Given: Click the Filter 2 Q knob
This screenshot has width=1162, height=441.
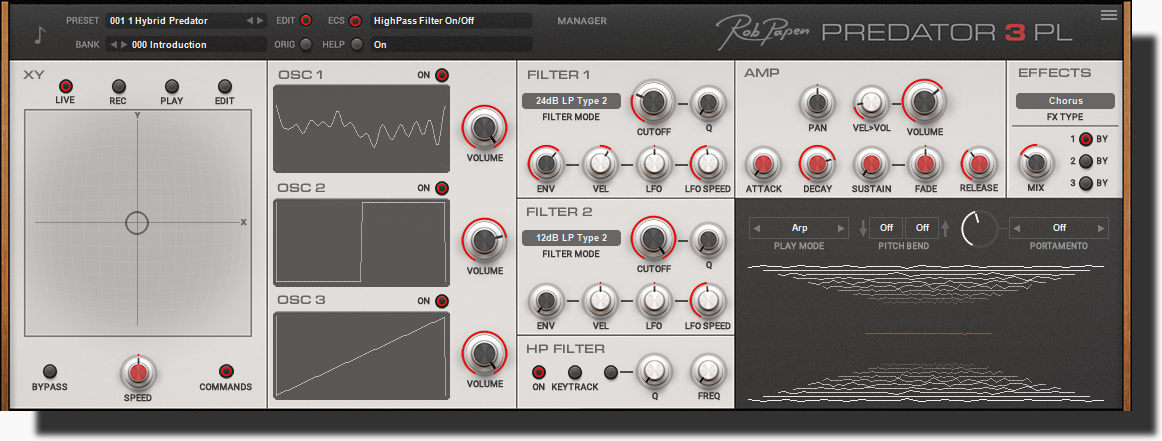Looking at the screenshot, I should pos(708,239).
